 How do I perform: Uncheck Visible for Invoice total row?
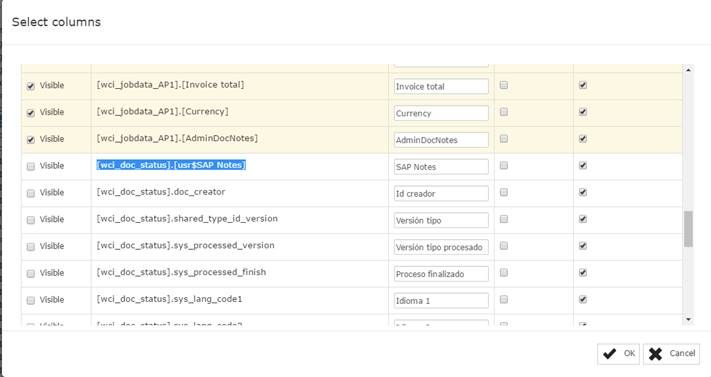pos(30,86)
